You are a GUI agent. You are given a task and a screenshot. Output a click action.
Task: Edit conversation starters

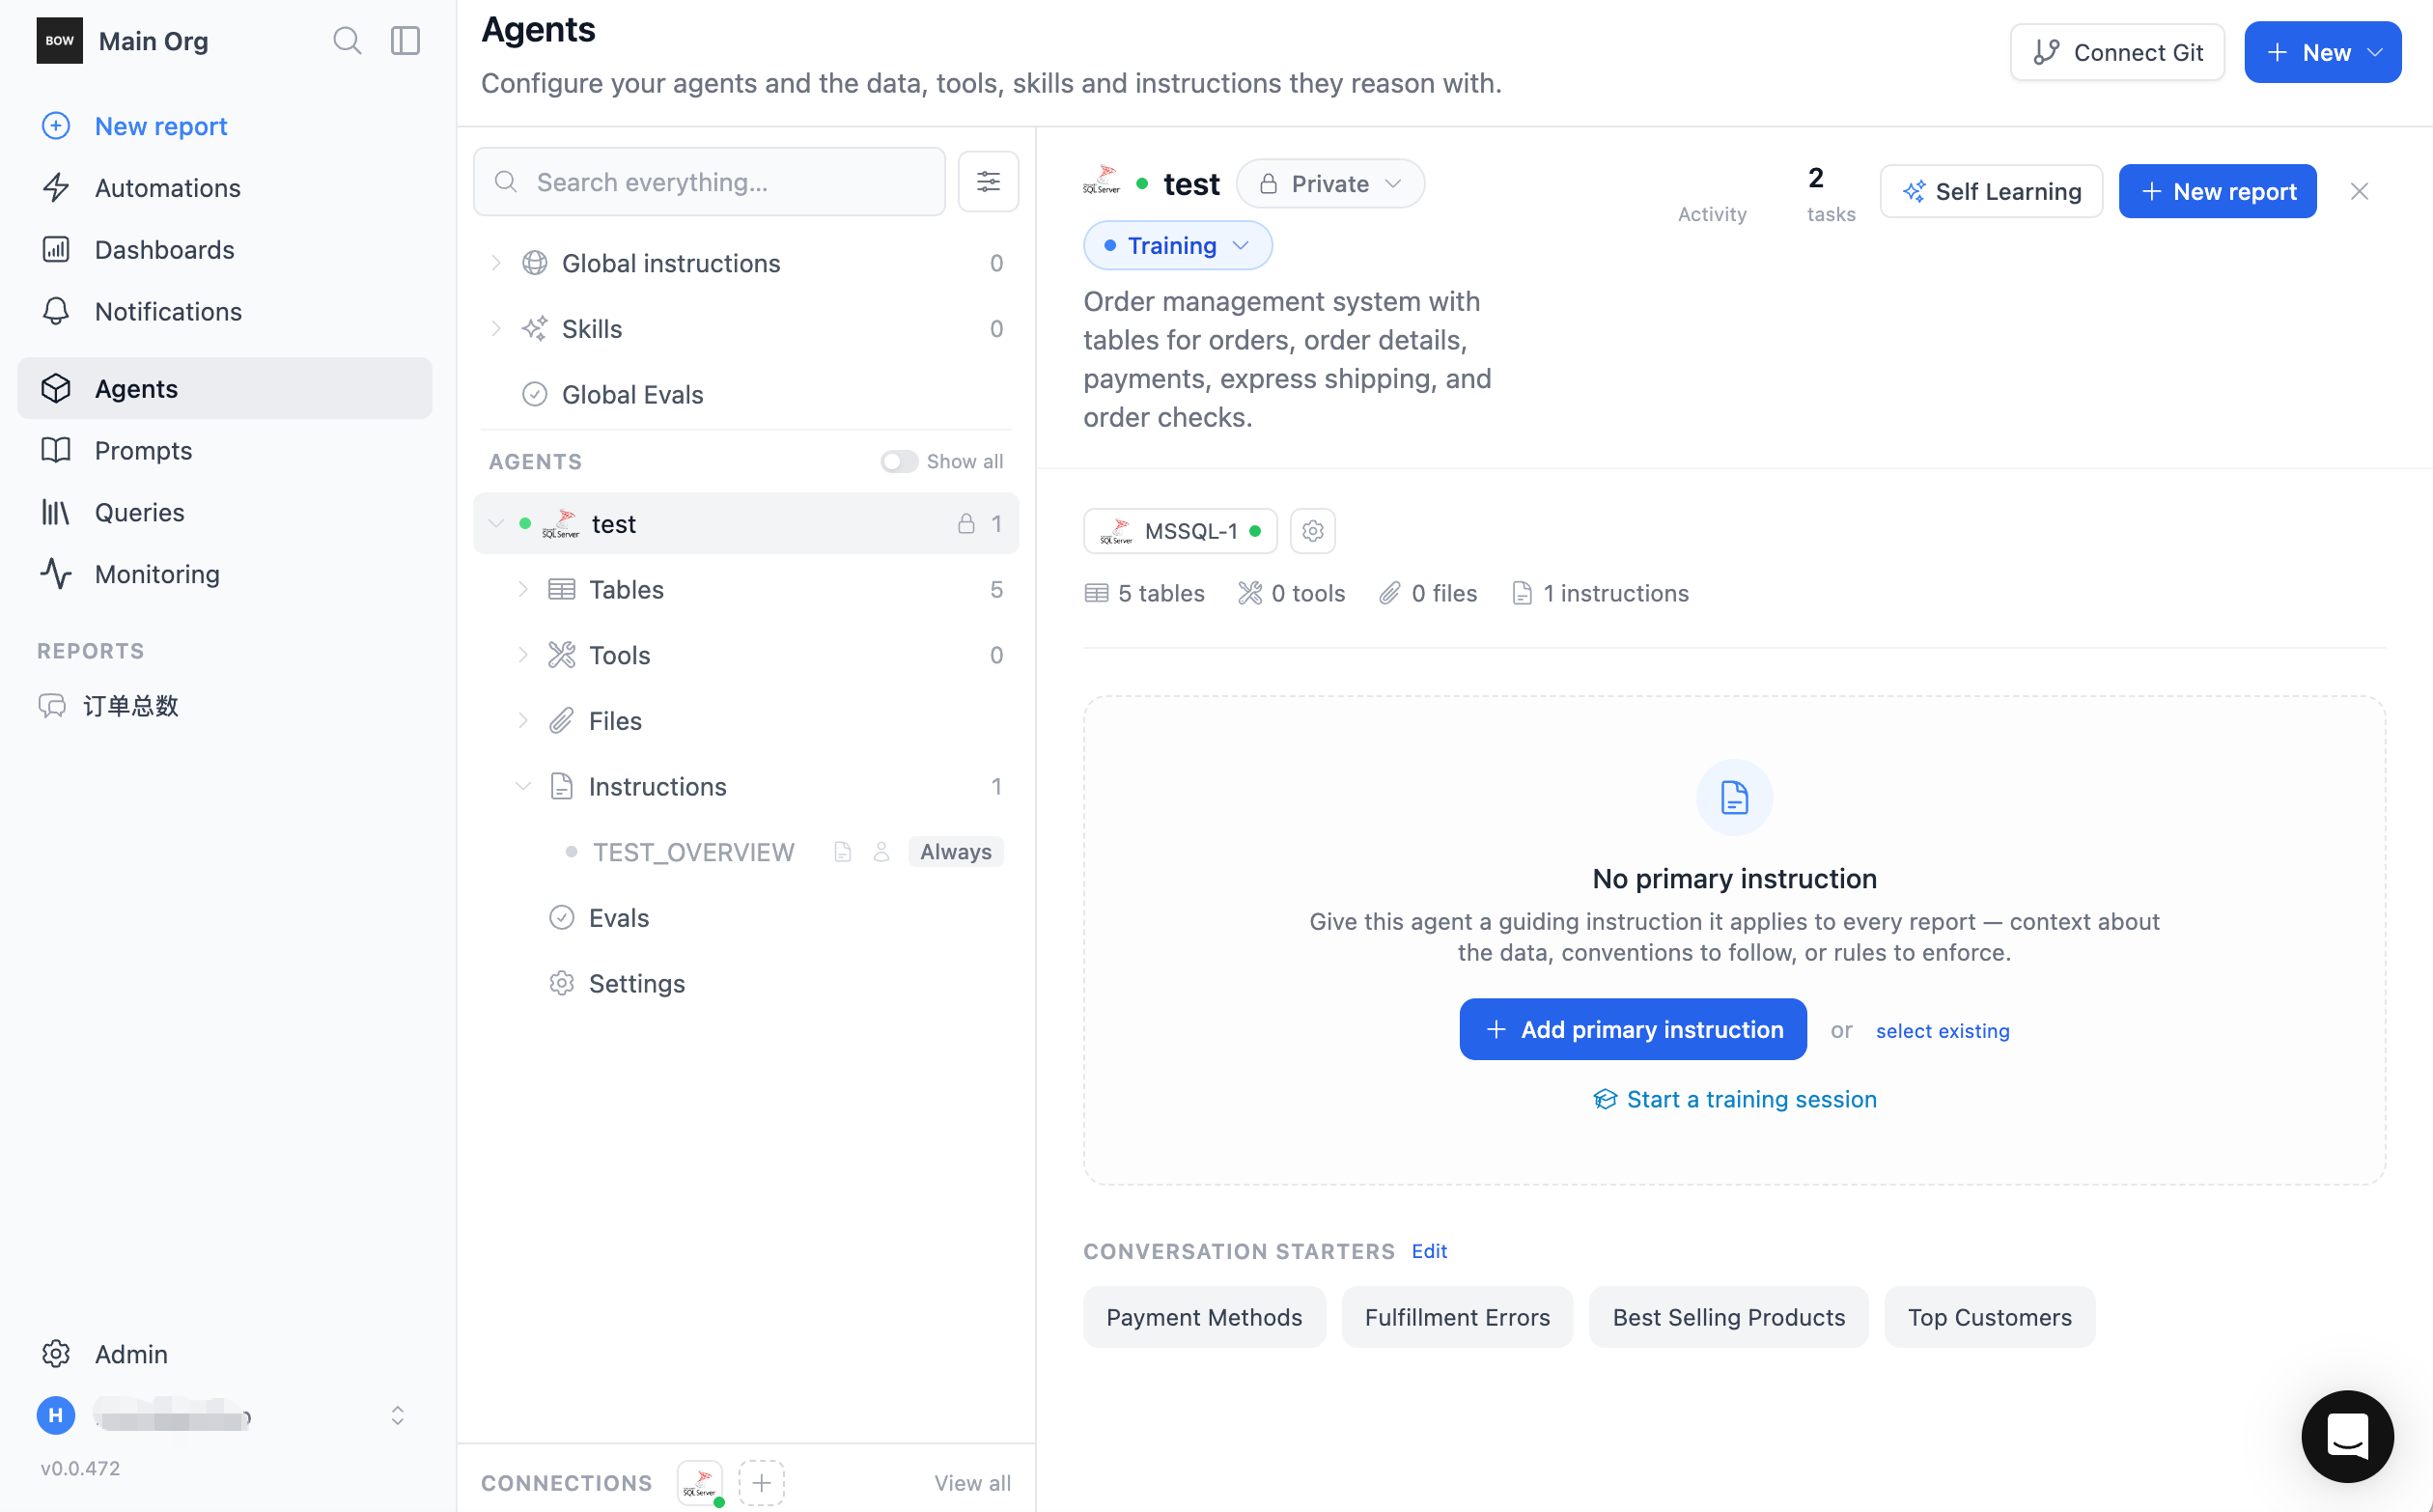pos(1429,1251)
